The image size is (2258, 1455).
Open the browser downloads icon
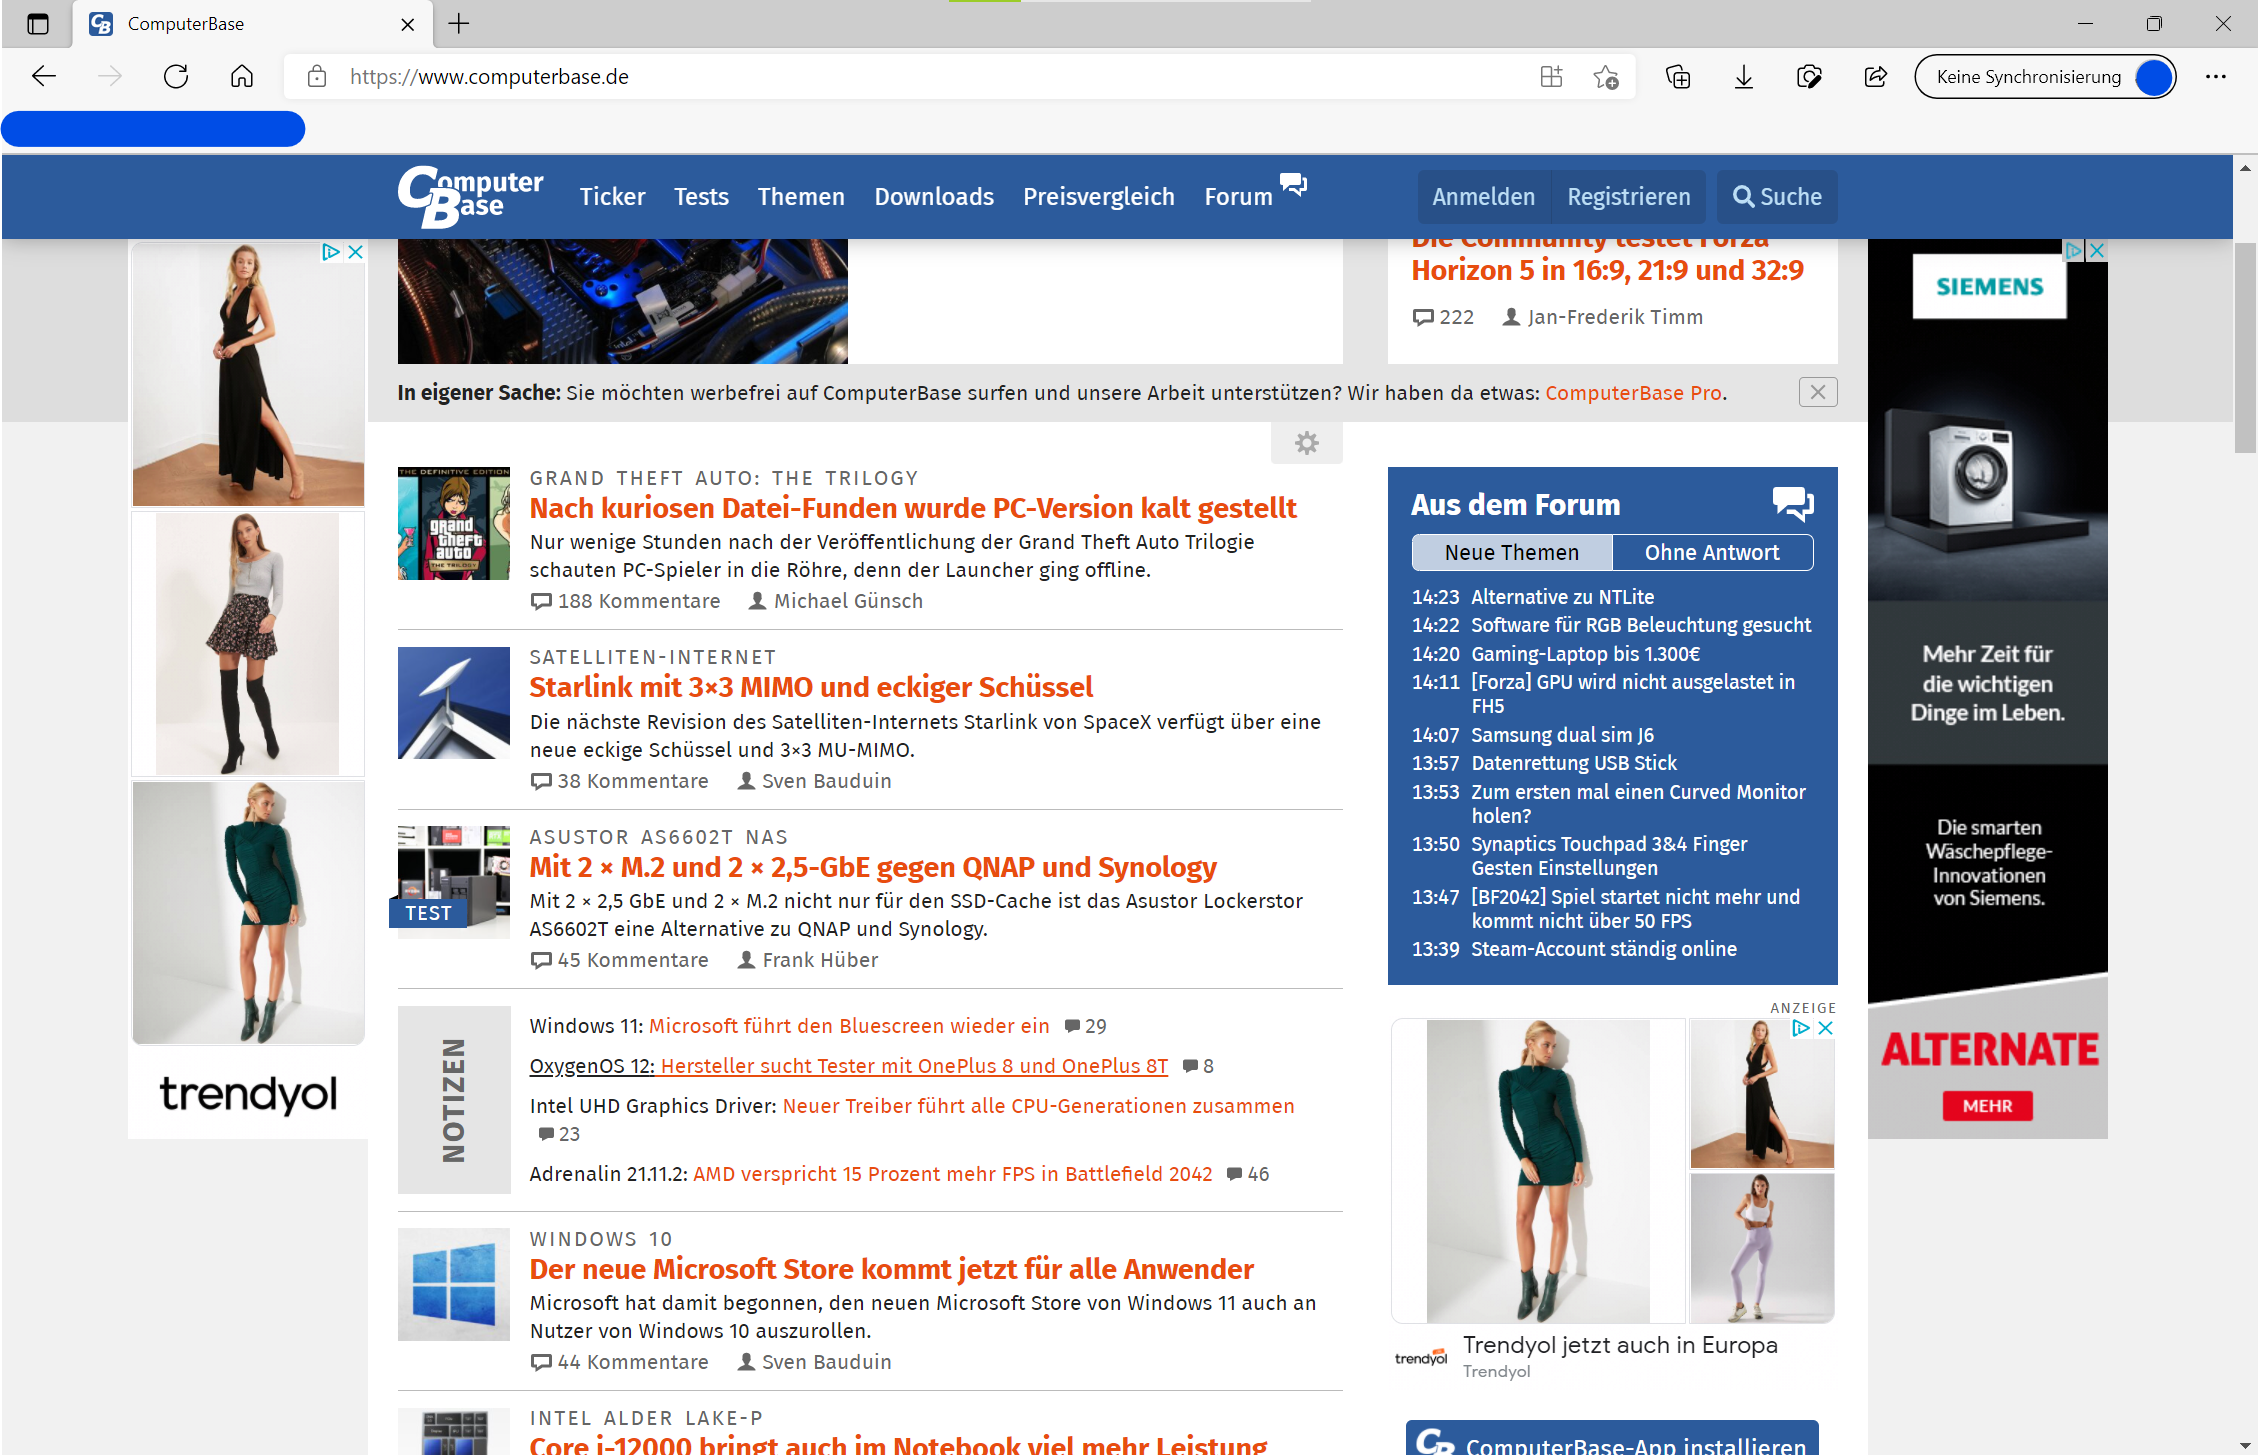point(1743,77)
